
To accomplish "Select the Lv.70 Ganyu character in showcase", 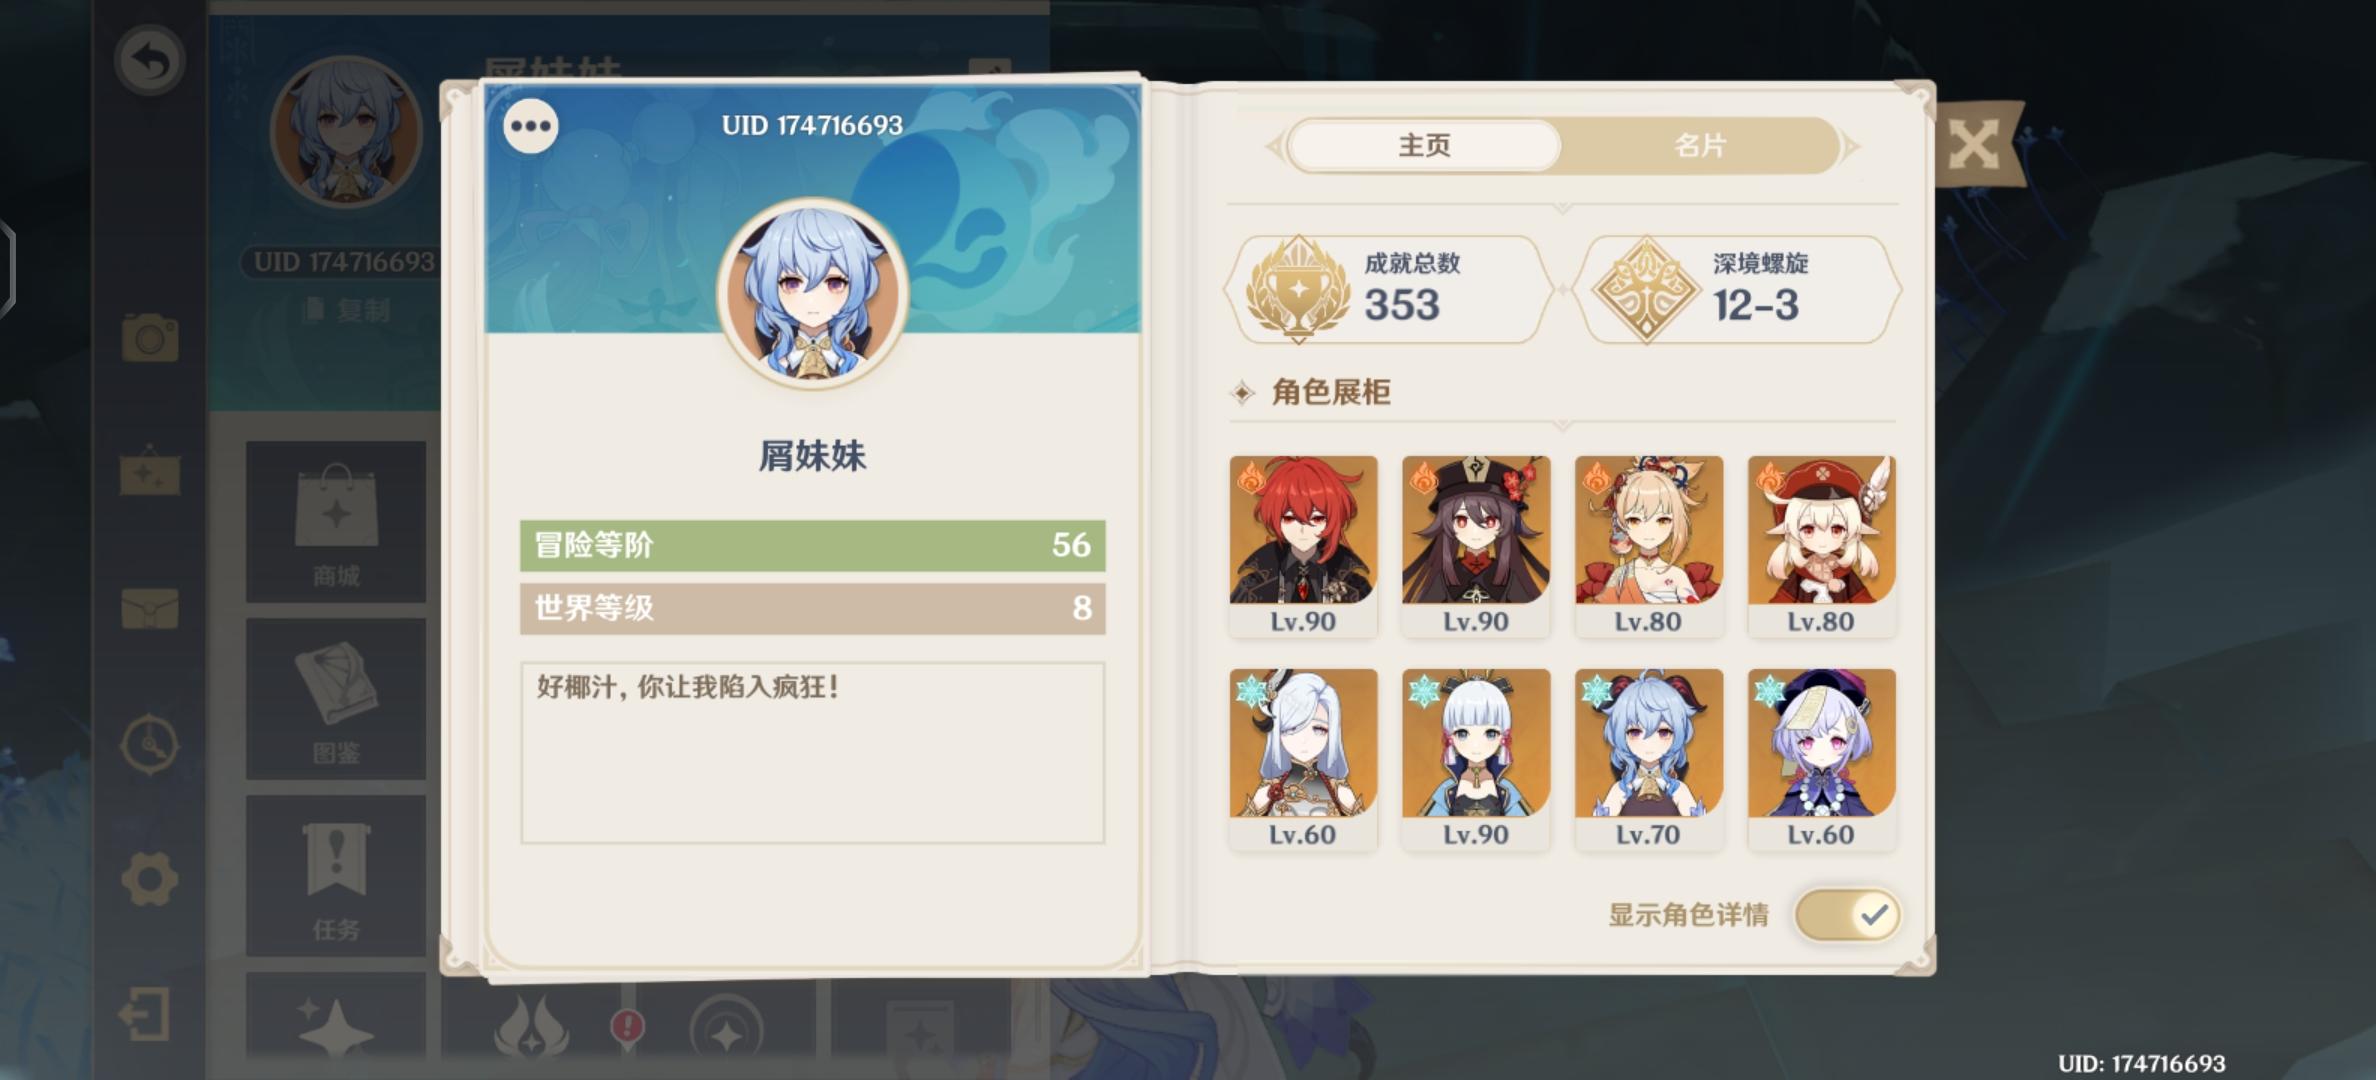I will click(1648, 759).
